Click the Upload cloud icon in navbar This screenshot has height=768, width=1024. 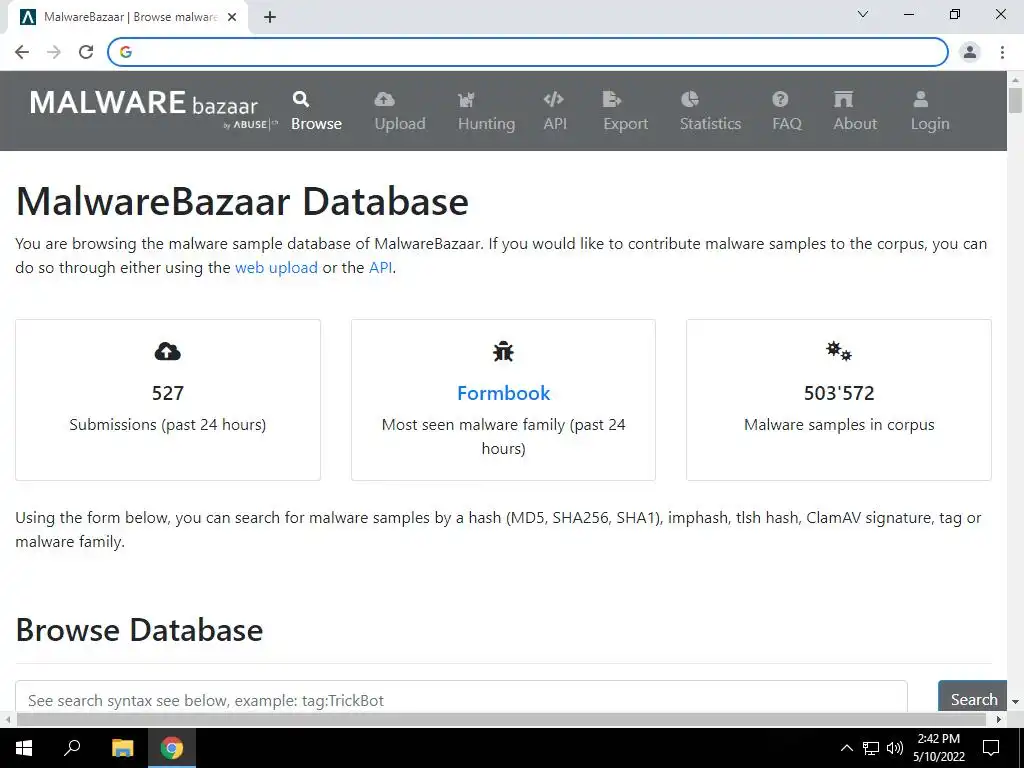(384, 99)
